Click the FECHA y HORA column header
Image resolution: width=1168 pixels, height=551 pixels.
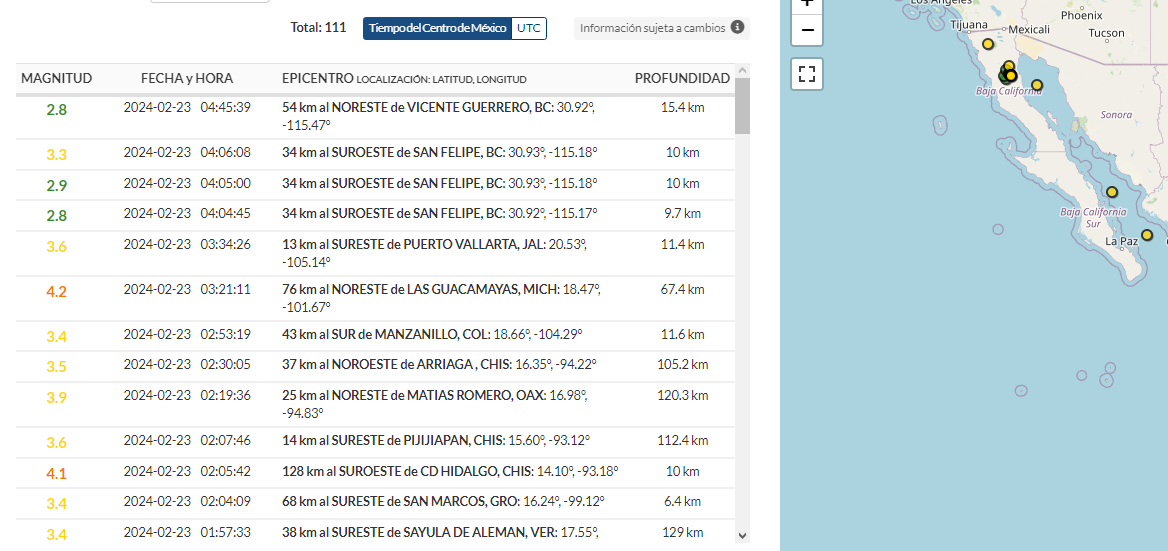(187, 78)
